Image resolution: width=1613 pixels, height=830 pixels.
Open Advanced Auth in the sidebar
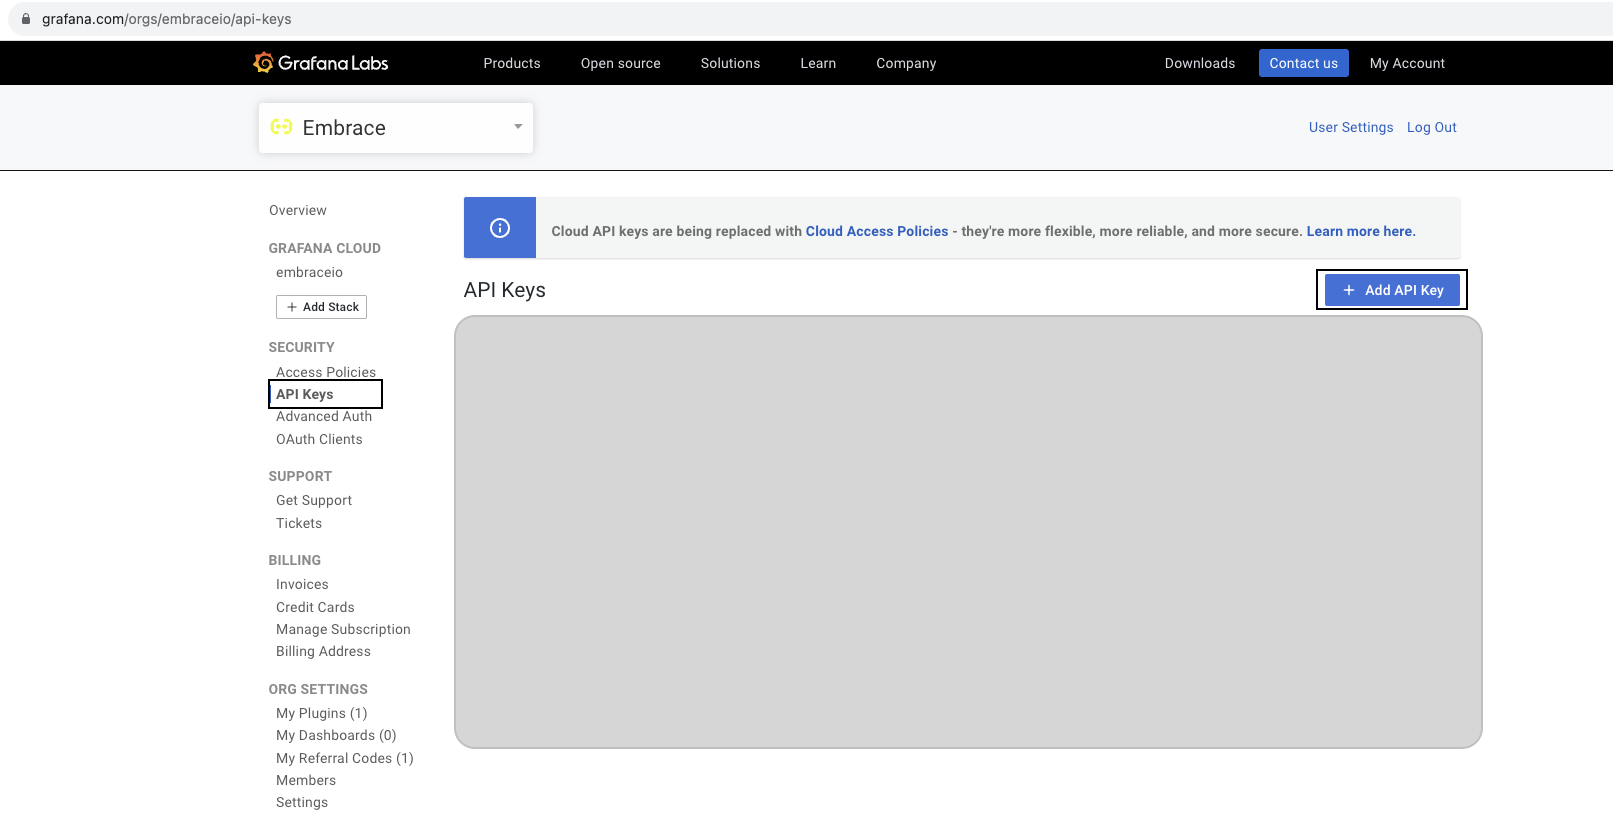tap(324, 416)
